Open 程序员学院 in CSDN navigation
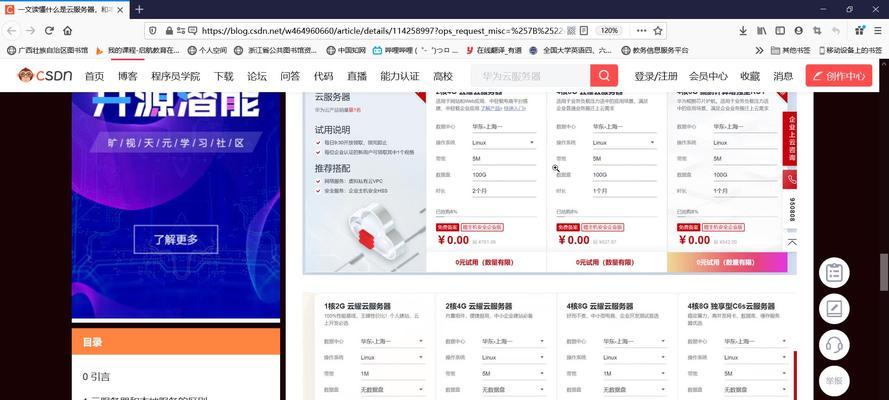889x400 pixels. click(x=176, y=76)
